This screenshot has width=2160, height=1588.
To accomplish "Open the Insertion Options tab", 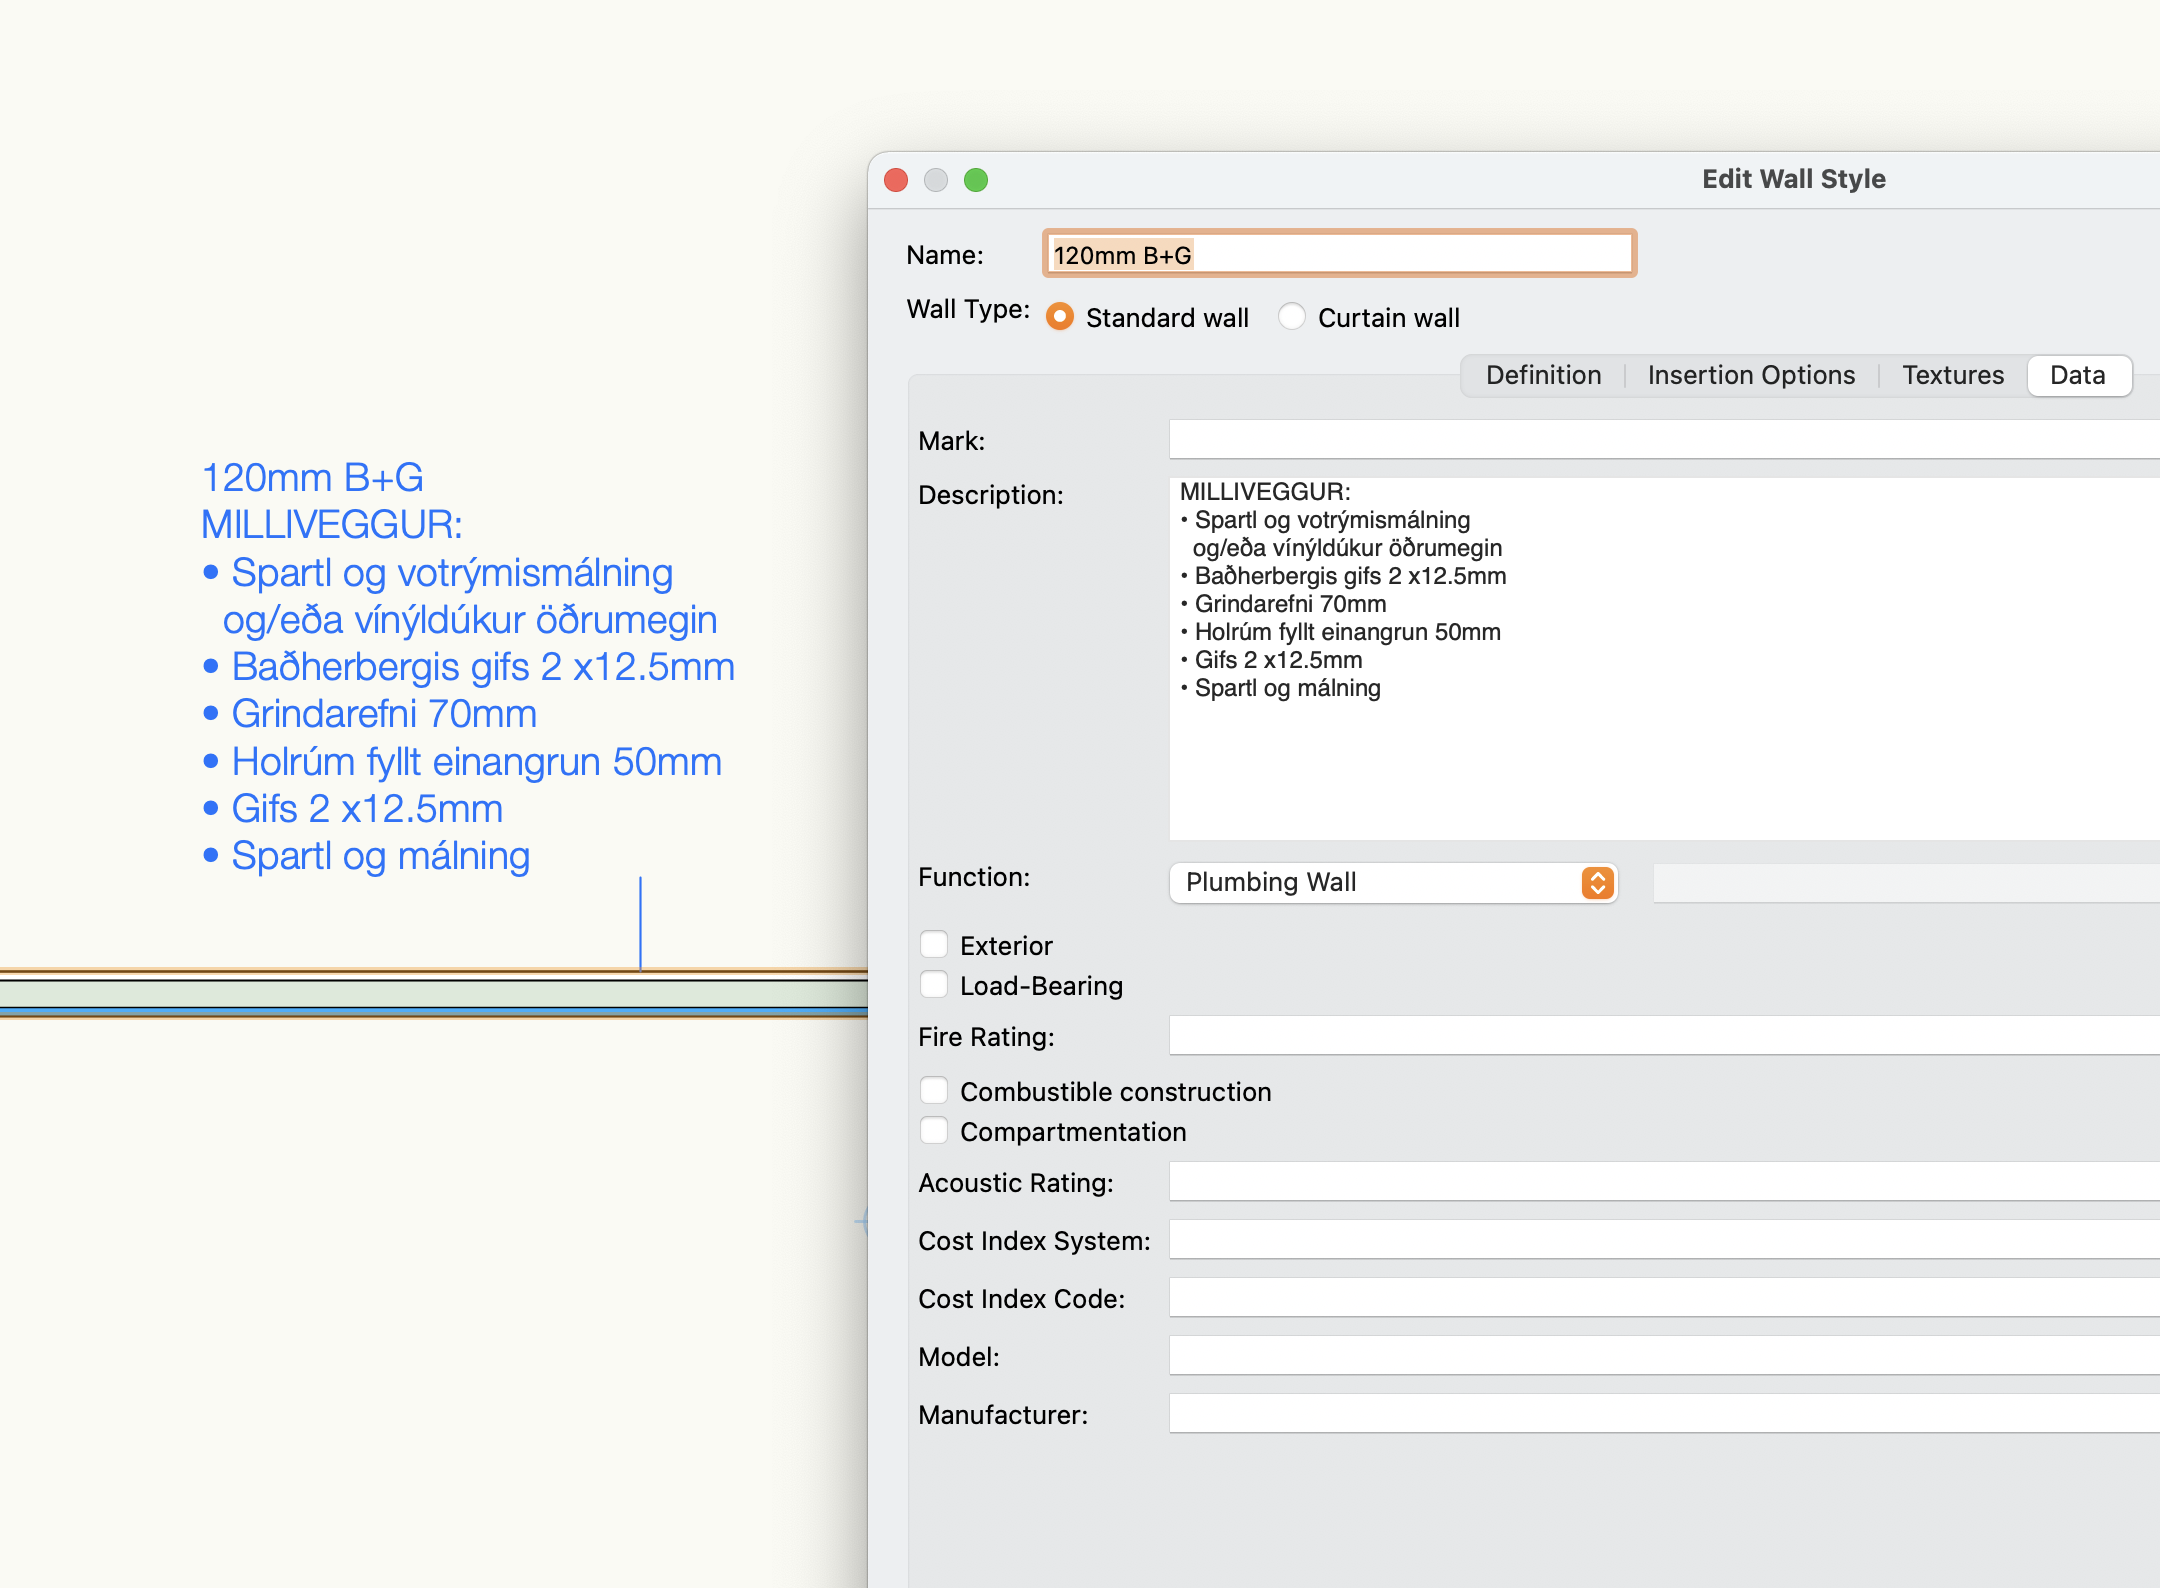I will point(1751,375).
